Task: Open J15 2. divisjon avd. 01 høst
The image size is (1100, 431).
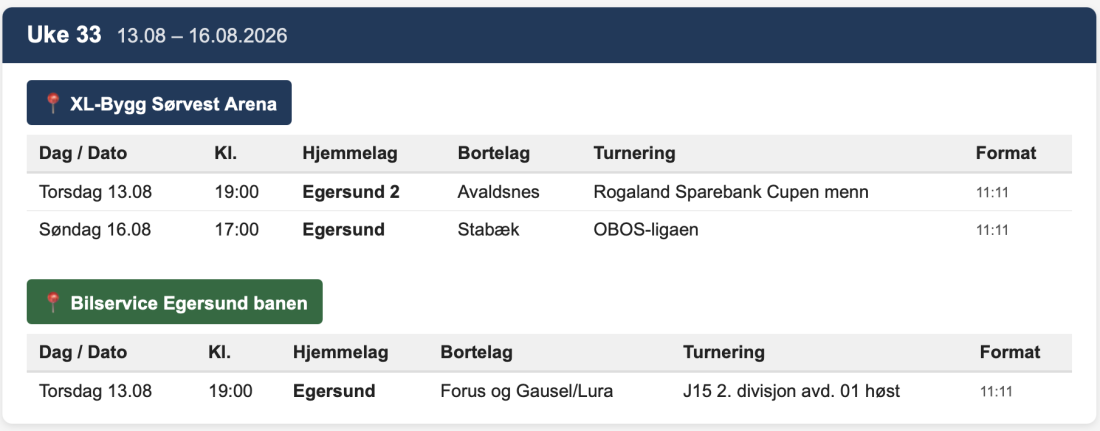Action: tap(791, 391)
